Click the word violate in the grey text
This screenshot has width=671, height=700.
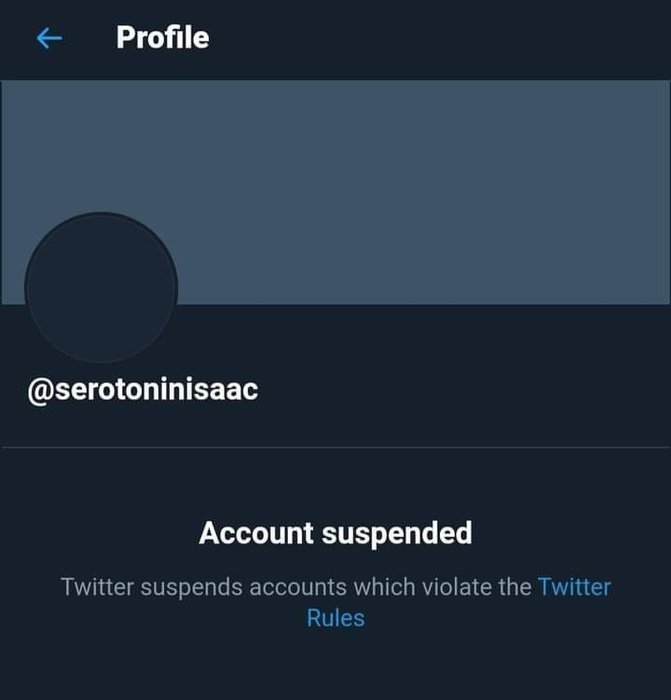coord(457,587)
